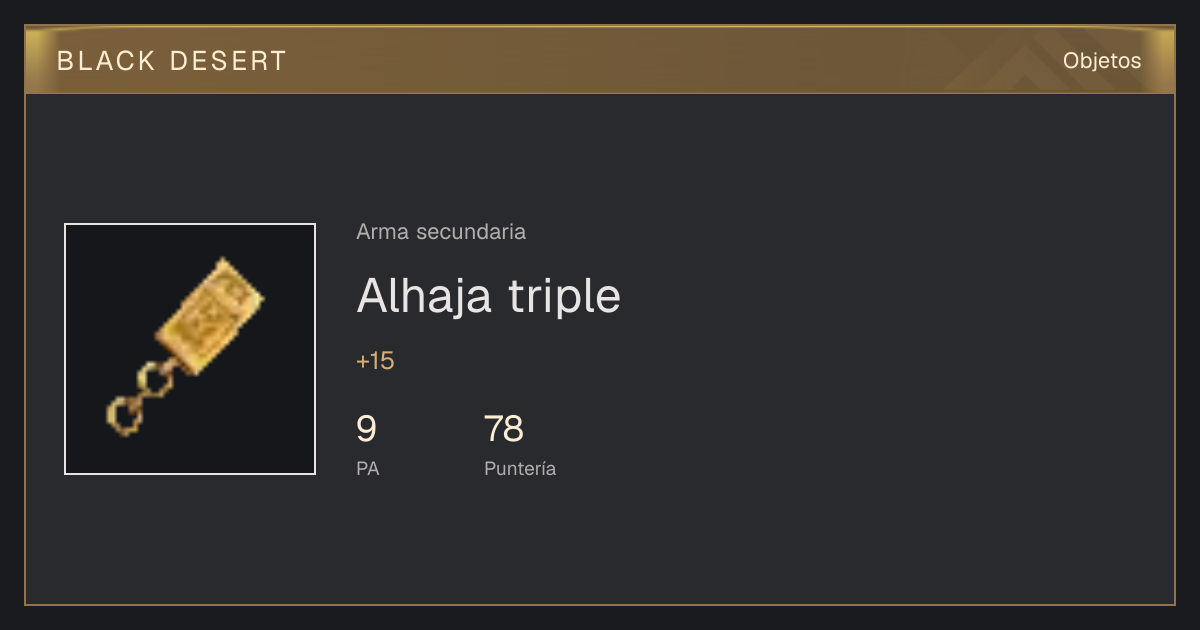
Task: Click the BLACK DESERT logo text
Action: [x=172, y=61]
